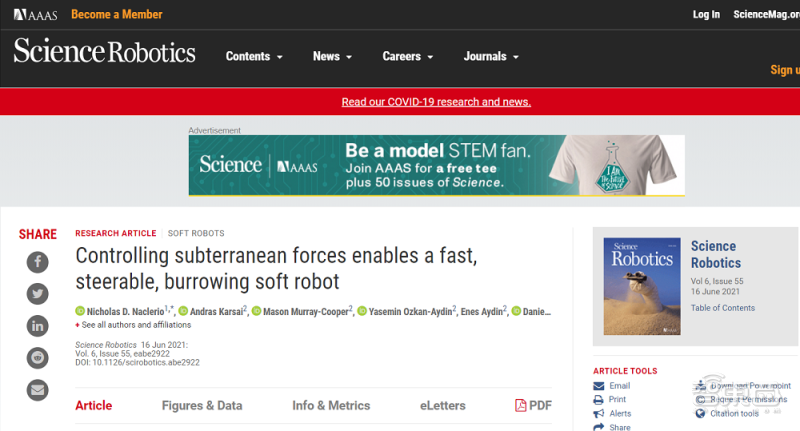
Task: Click ORCID icon next to Andras Karsai
Action: (x=184, y=311)
